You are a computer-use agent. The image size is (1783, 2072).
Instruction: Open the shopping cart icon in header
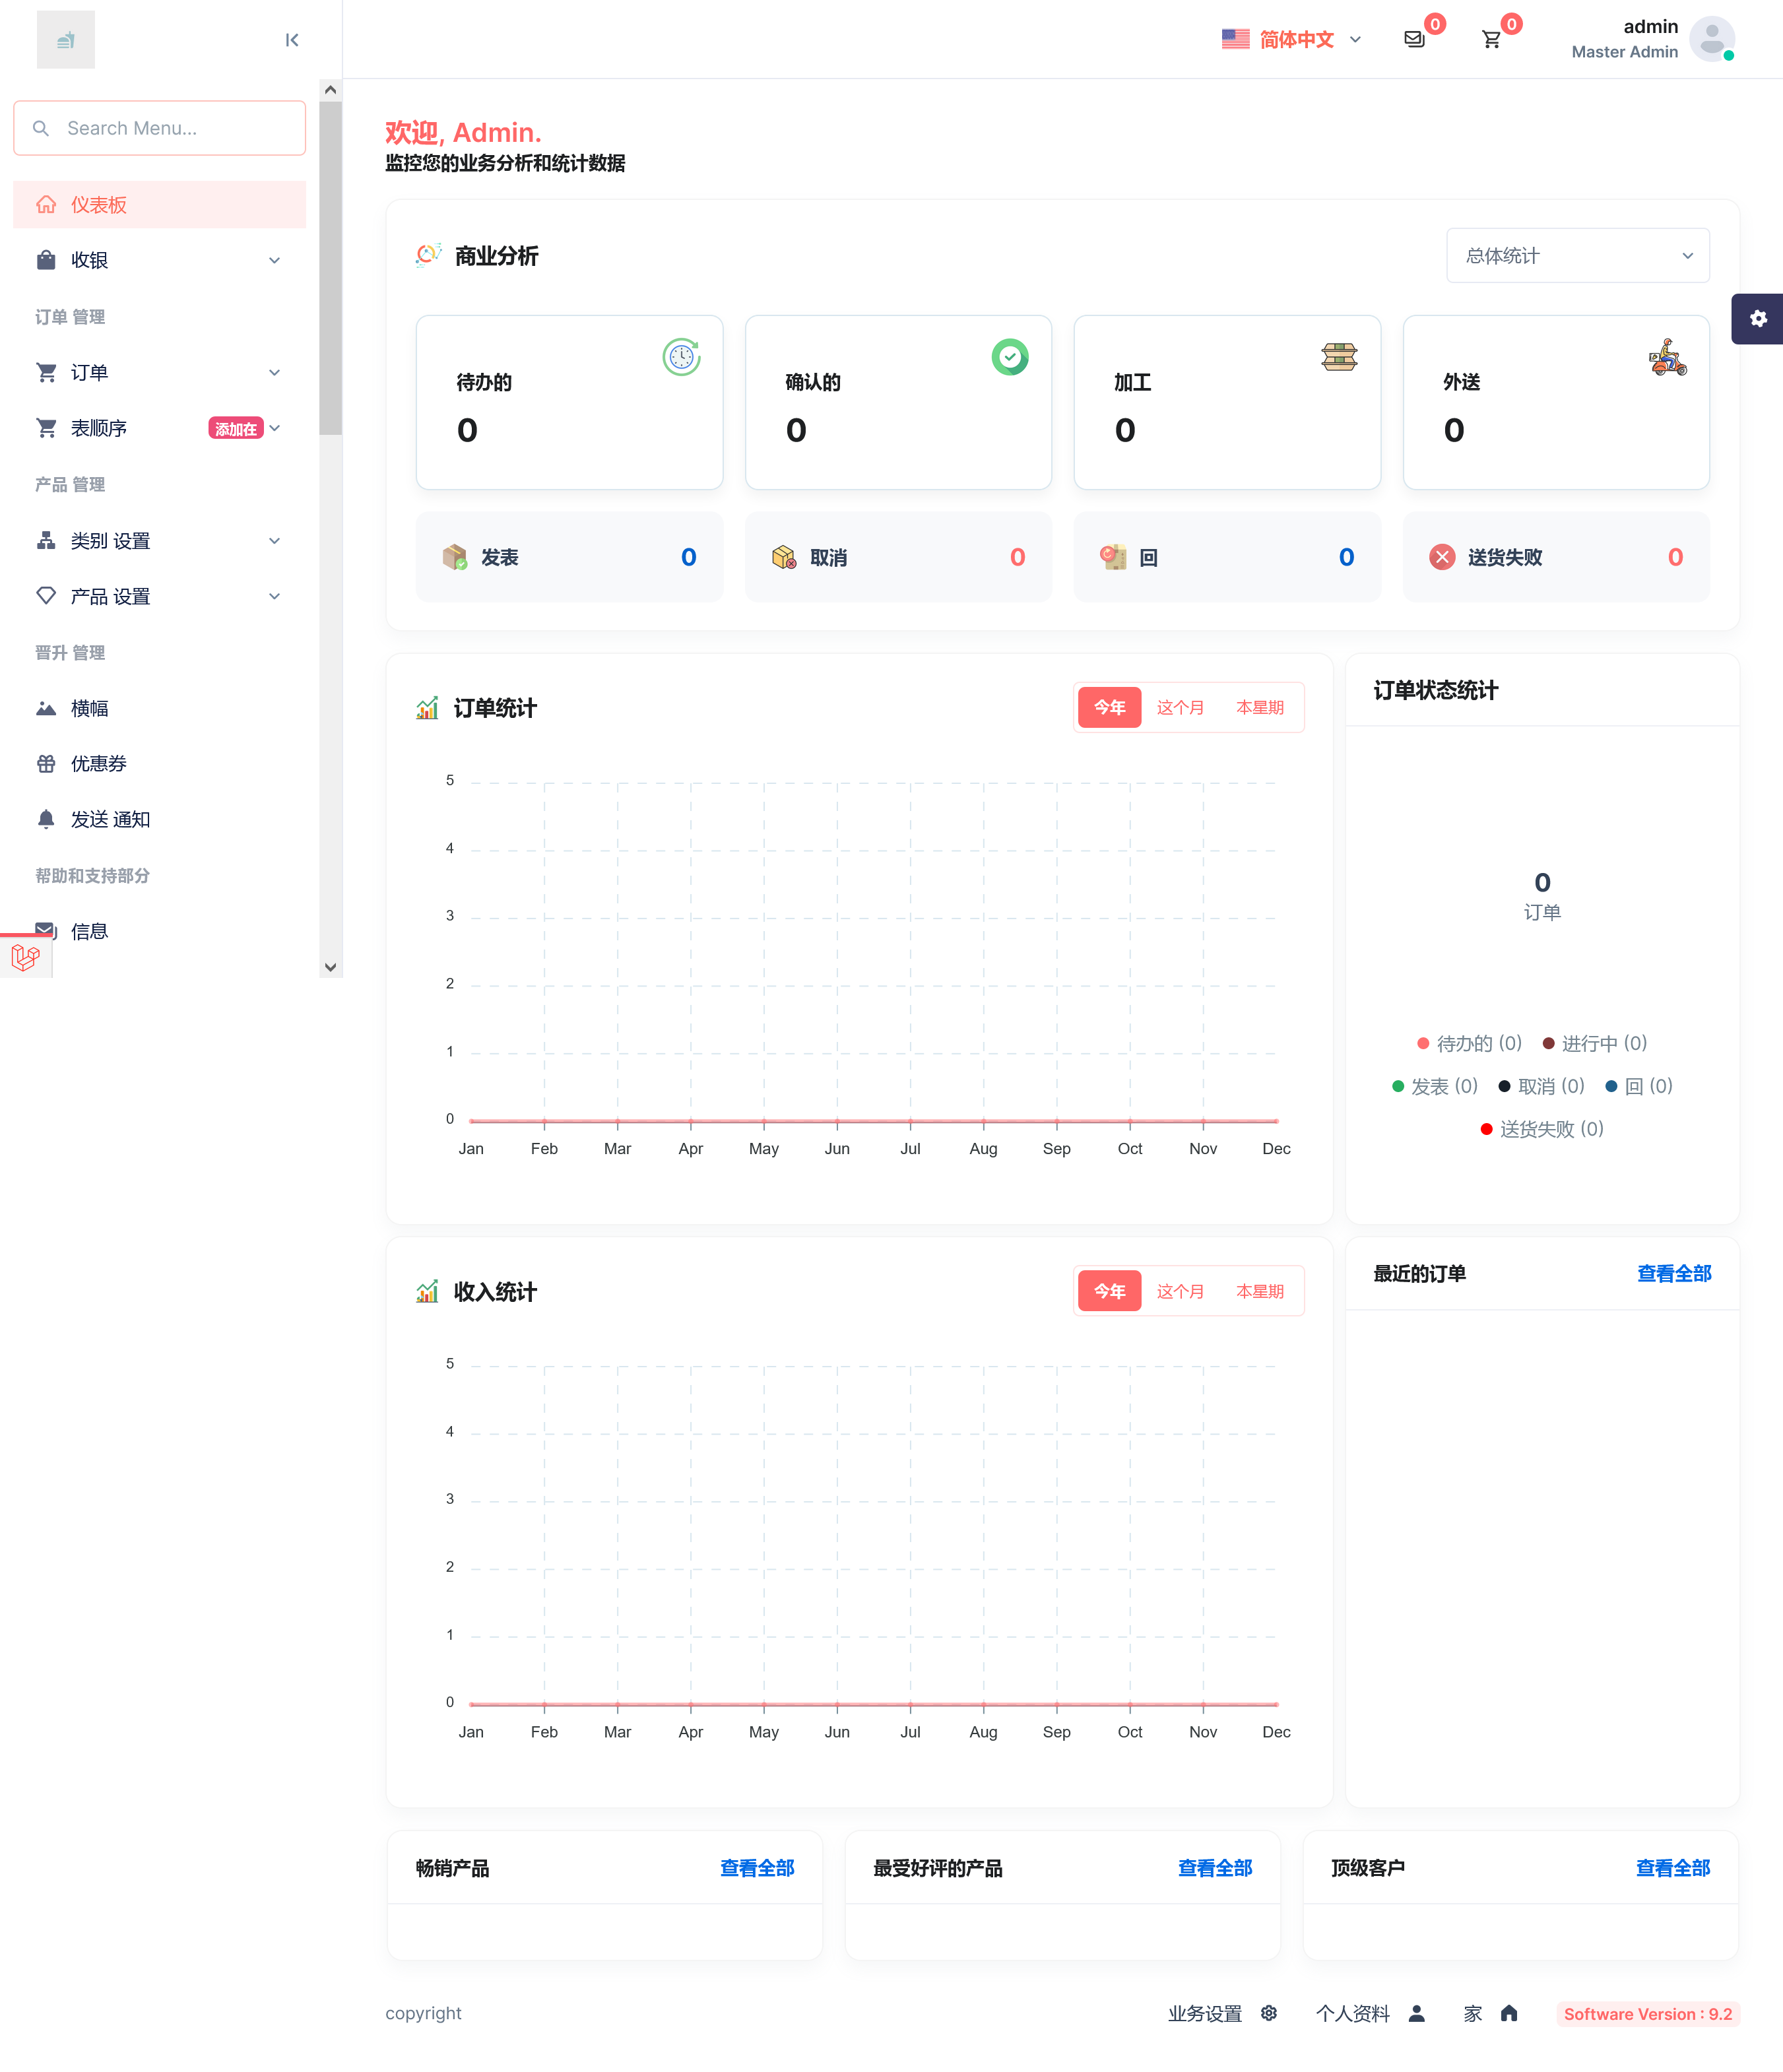[x=1491, y=39]
